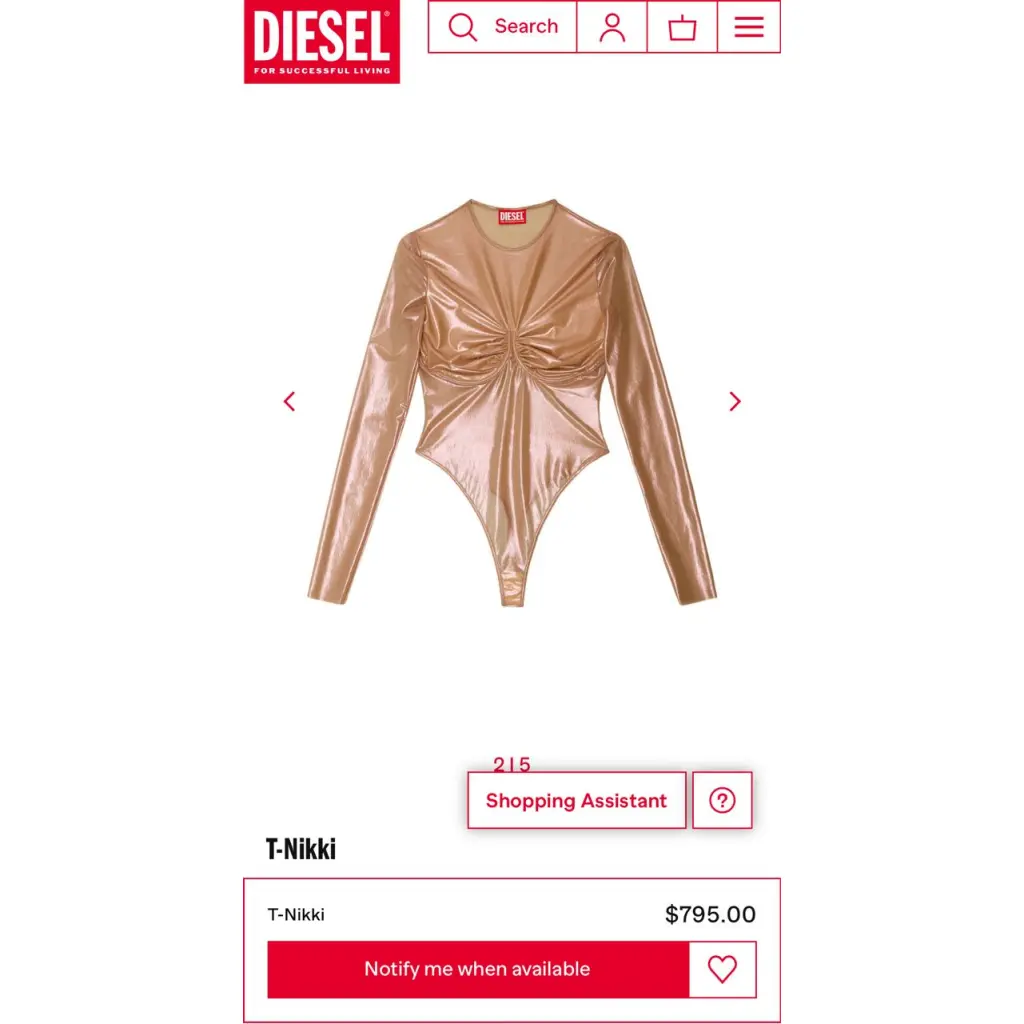Screen dimensions: 1024x1024
Task: Add T-Nikki to wishlist with heart
Action: point(722,969)
